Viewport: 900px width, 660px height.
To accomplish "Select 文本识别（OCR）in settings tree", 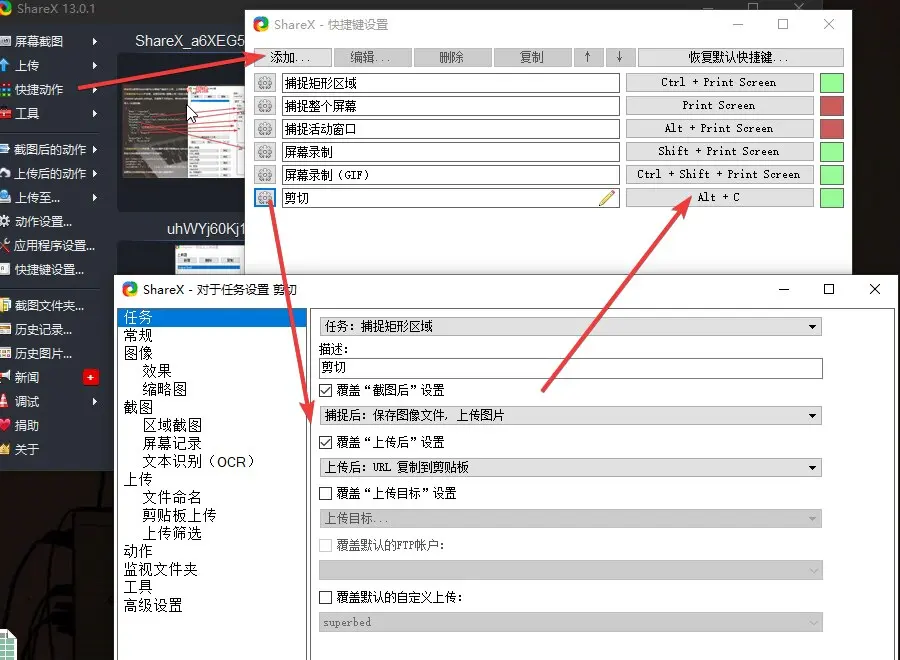I will pos(199,461).
